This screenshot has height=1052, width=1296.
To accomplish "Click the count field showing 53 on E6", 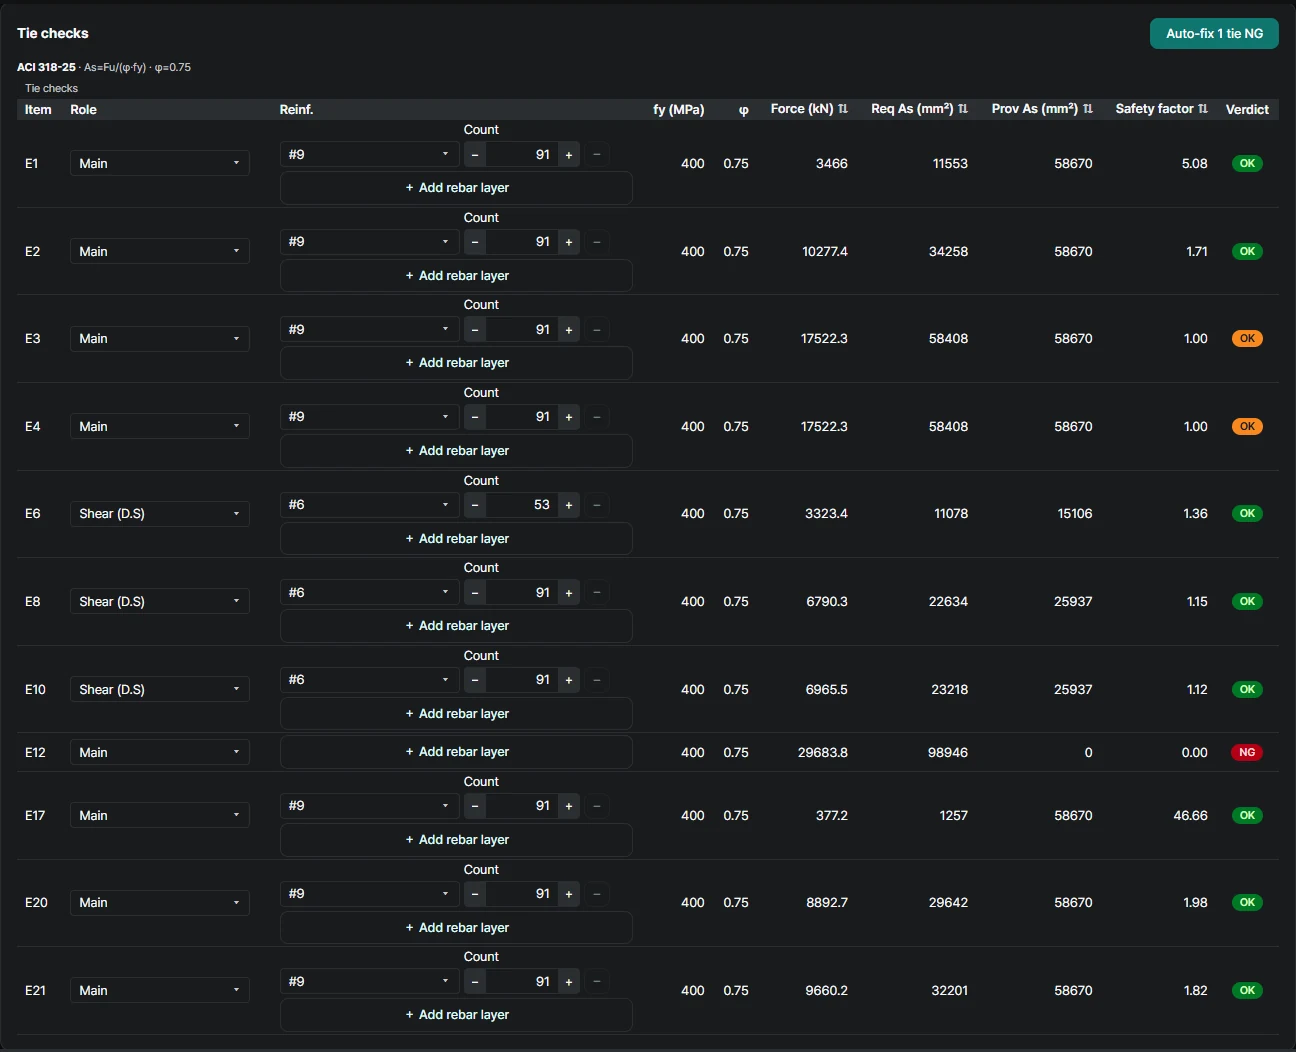I will 522,505.
